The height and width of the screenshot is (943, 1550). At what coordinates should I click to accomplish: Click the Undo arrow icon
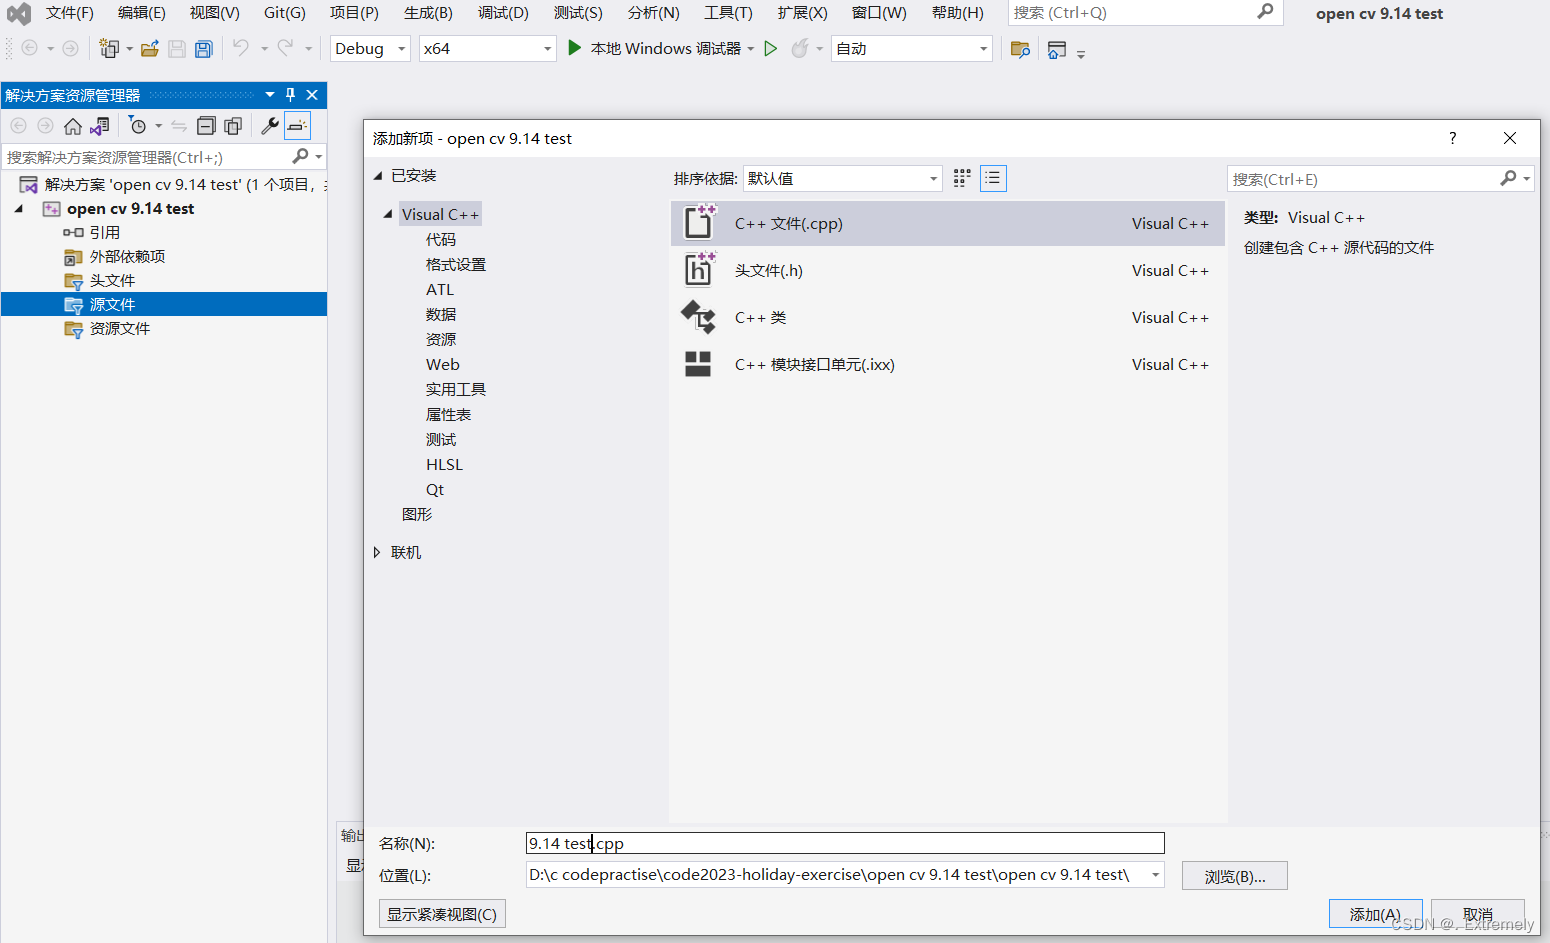tap(241, 47)
